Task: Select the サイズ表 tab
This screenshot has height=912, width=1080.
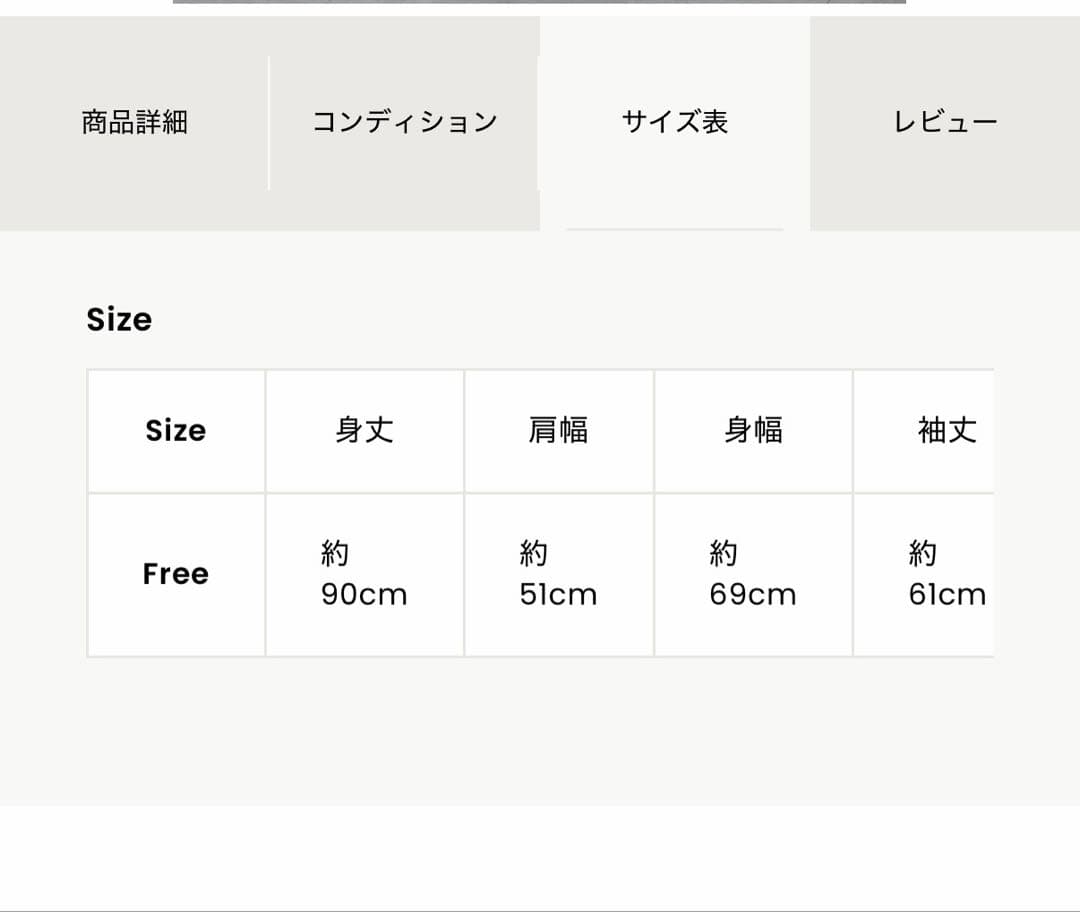Action: pyautogui.click(x=675, y=121)
